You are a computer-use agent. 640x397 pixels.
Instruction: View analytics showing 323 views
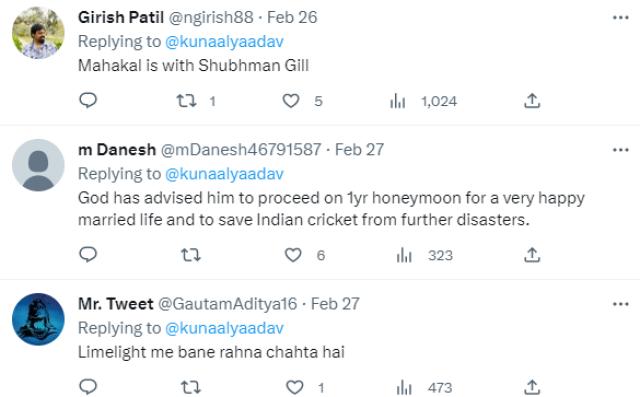pos(425,255)
